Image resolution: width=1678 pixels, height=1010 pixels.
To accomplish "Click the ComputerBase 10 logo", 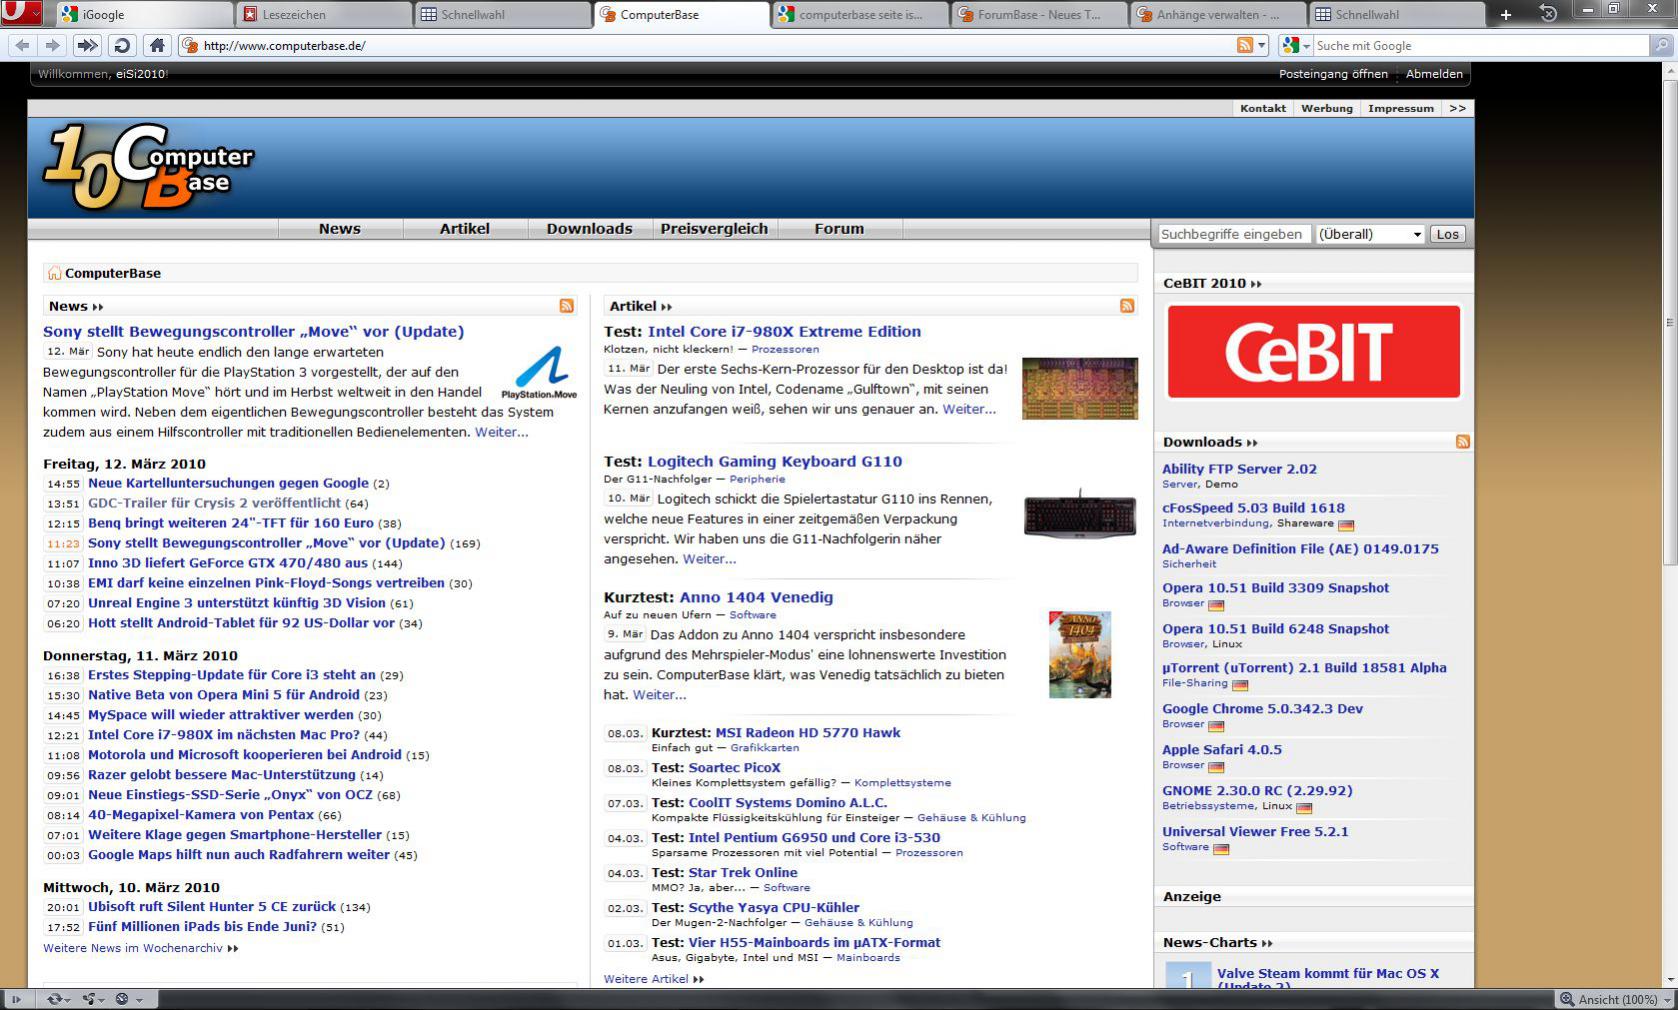I will pos(148,167).
